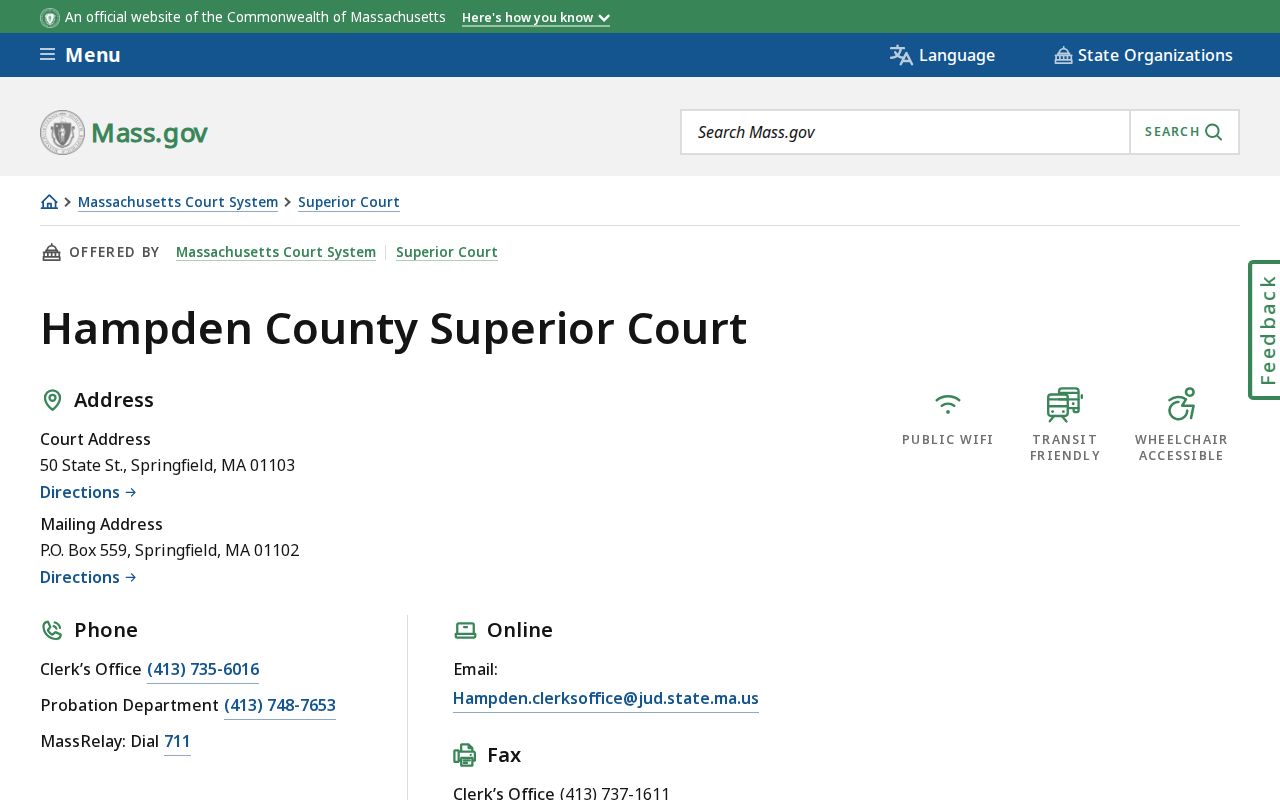The height and width of the screenshot is (800, 1280).
Task: Click the Massachusetts seal in top banner
Action: click(50, 18)
